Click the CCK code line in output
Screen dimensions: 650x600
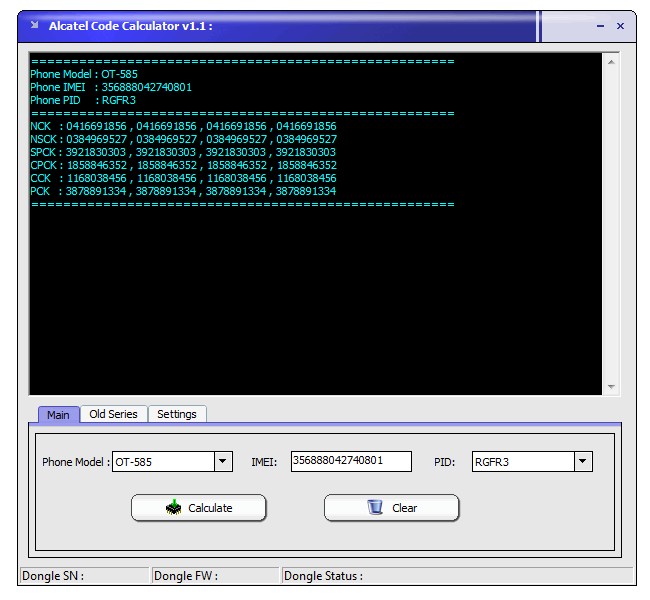(x=183, y=178)
